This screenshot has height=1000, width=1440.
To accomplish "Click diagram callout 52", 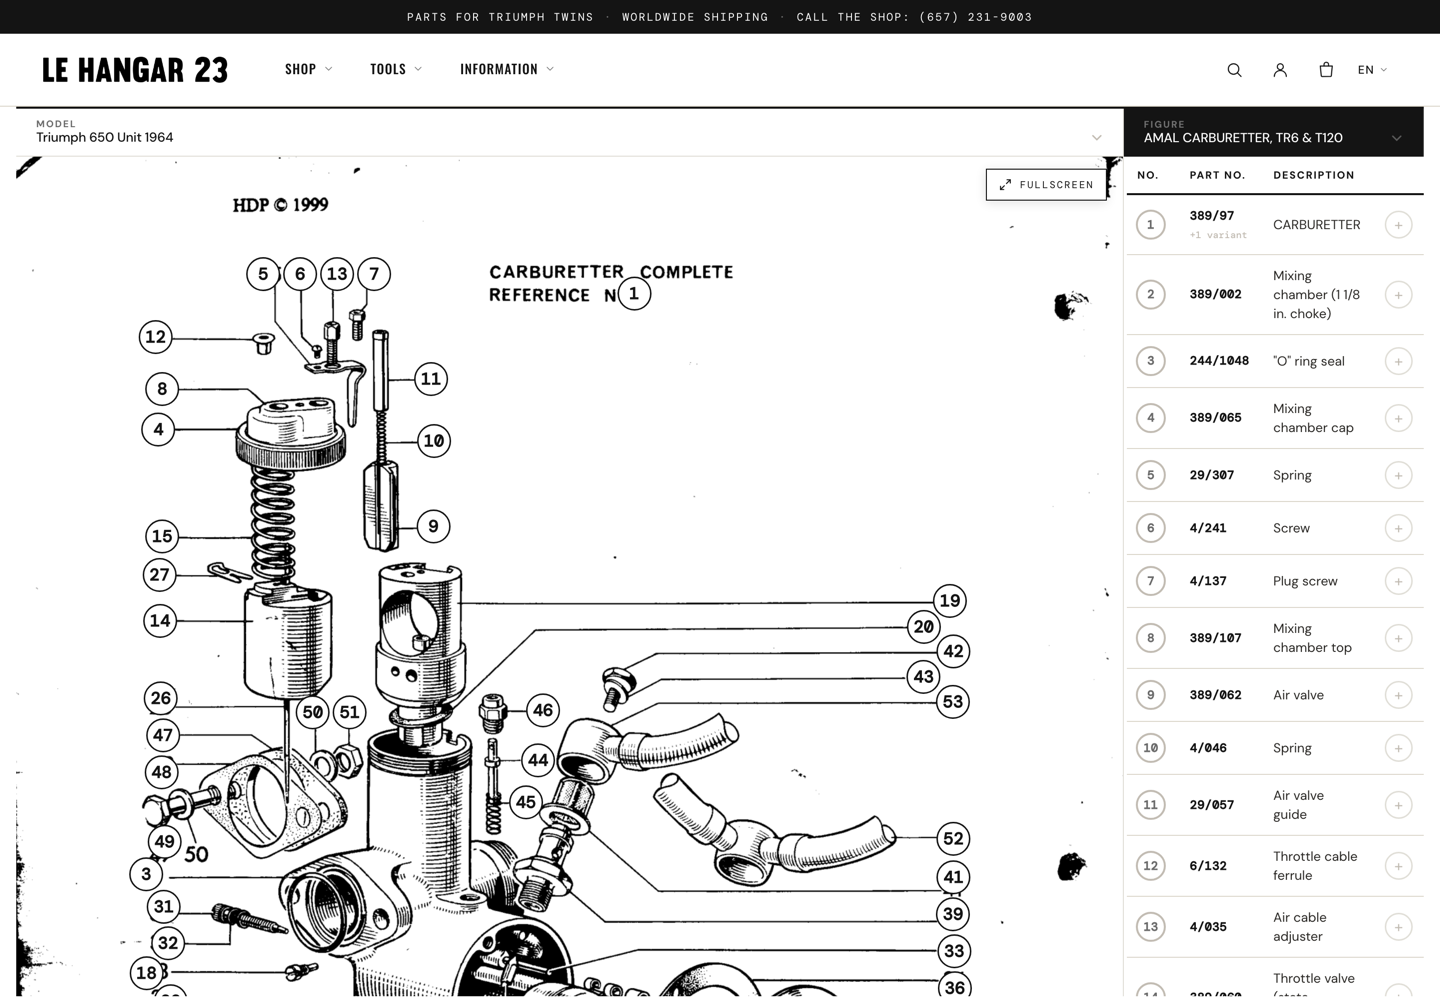I will click(x=953, y=839).
